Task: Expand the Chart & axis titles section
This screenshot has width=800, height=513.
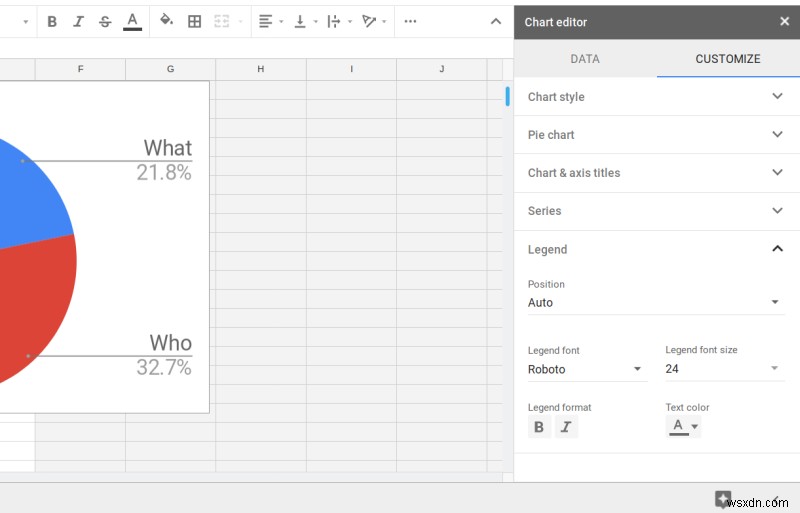Action: pos(655,173)
